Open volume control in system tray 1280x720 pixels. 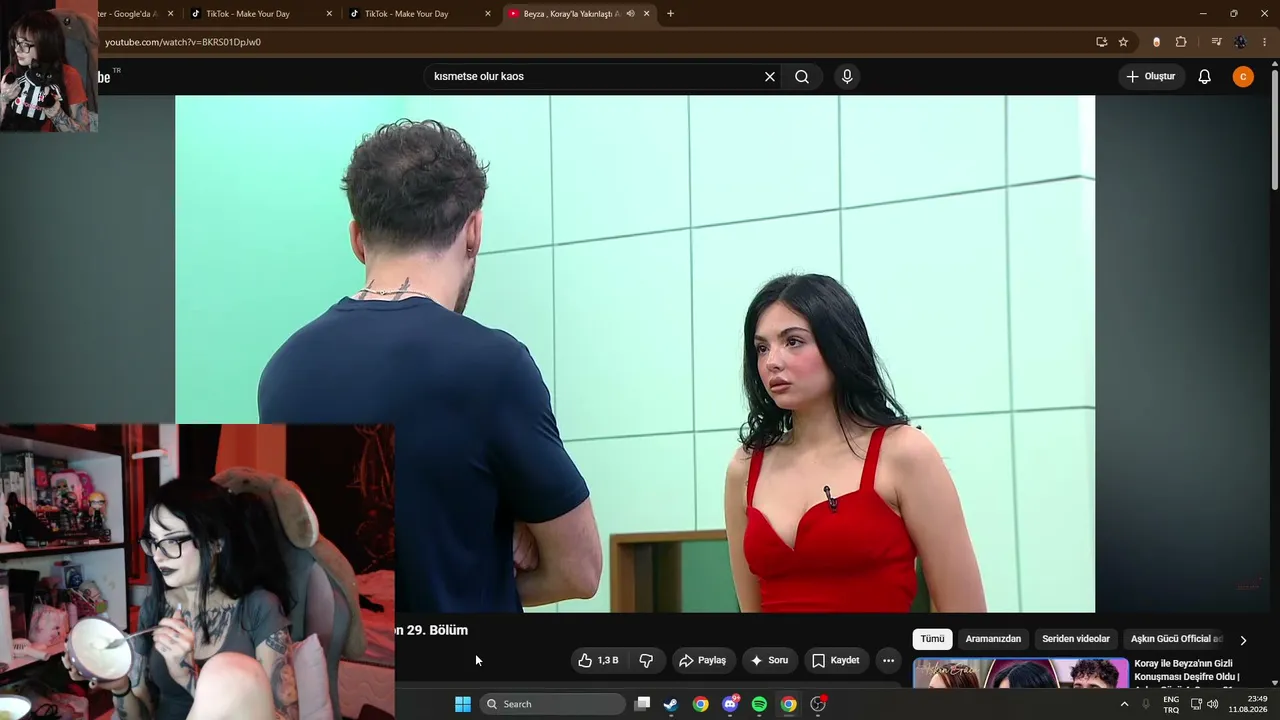pyautogui.click(x=1213, y=704)
